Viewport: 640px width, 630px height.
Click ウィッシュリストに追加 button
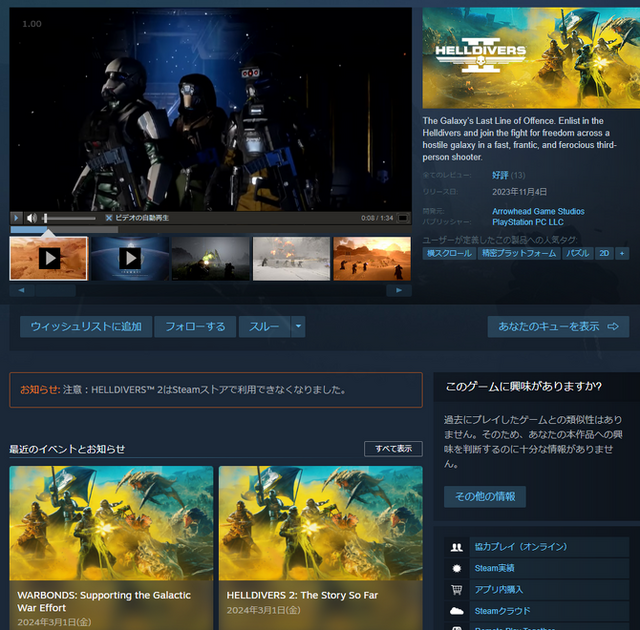(x=86, y=326)
